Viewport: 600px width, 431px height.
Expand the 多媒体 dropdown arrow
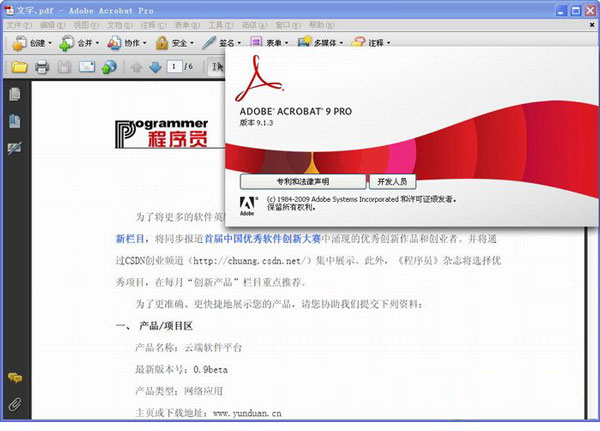click(341, 43)
